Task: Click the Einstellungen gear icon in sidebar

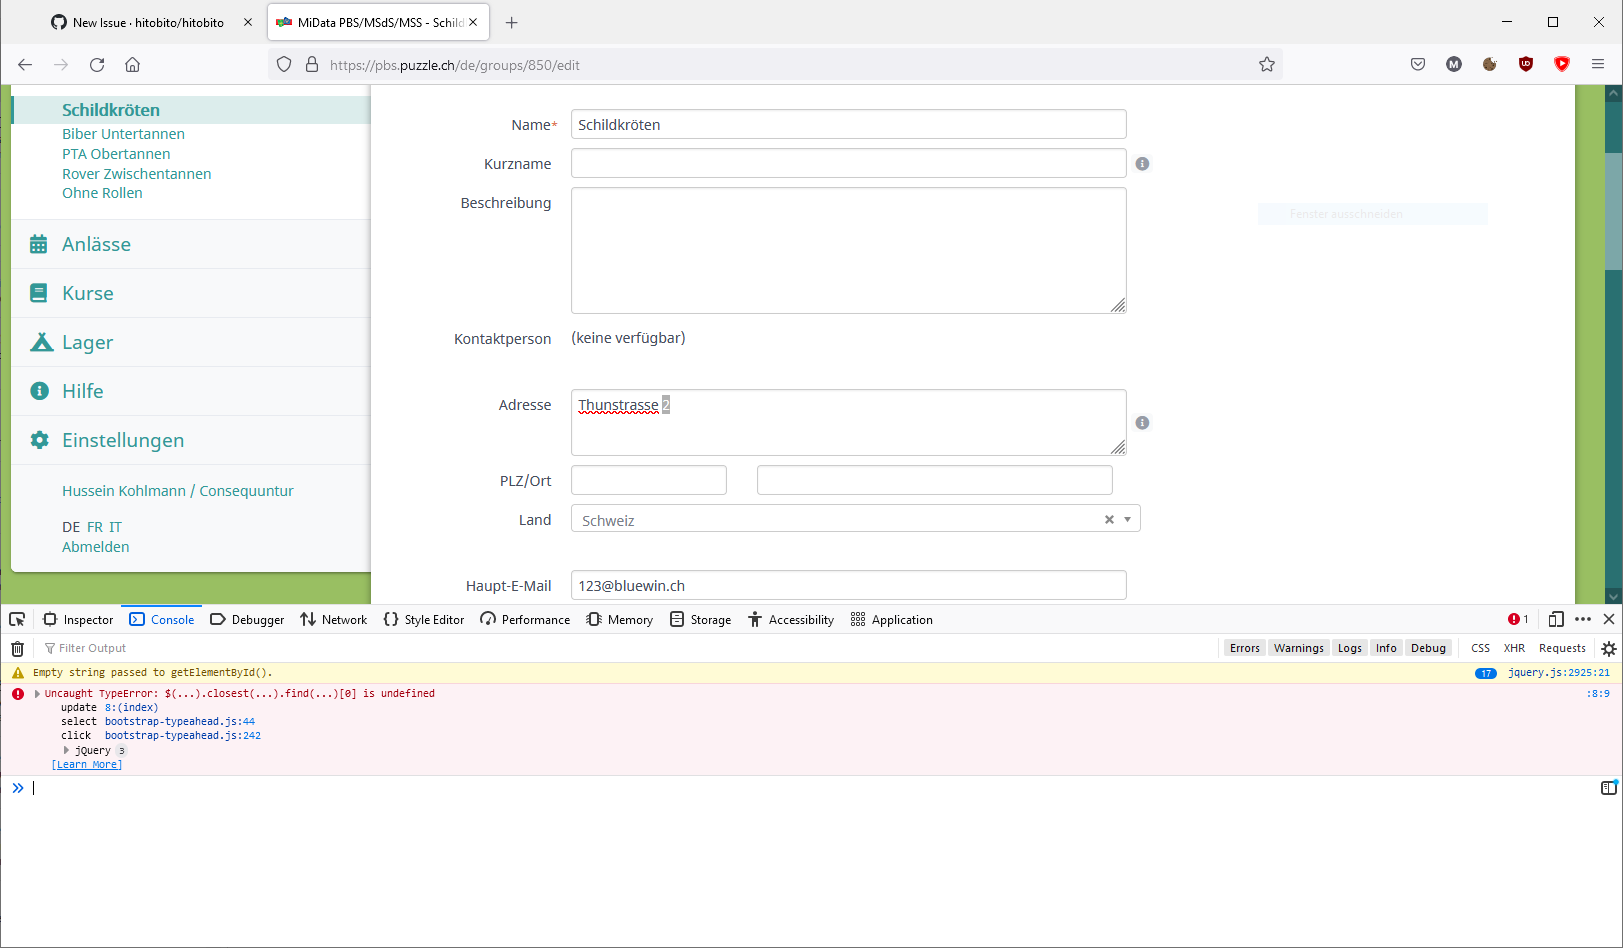Action: 40,440
